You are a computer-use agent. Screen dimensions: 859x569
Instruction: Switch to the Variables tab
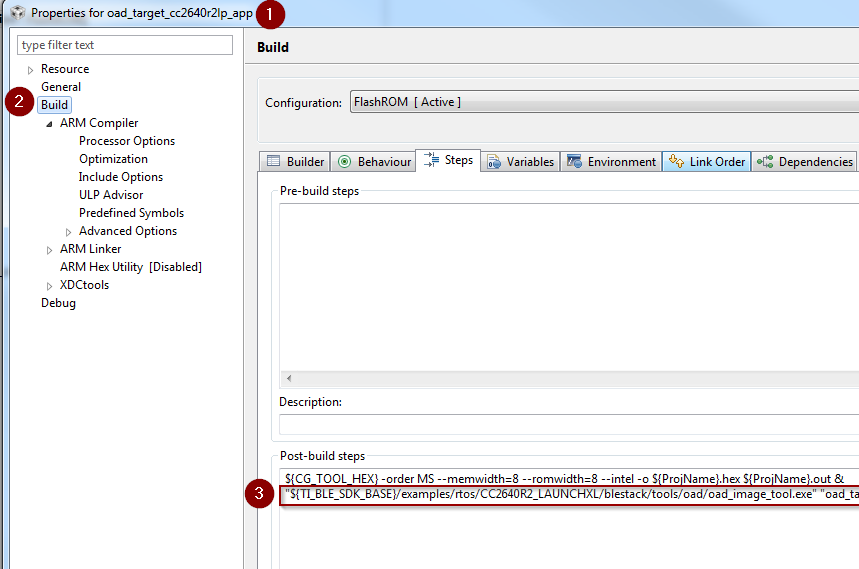(529, 162)
